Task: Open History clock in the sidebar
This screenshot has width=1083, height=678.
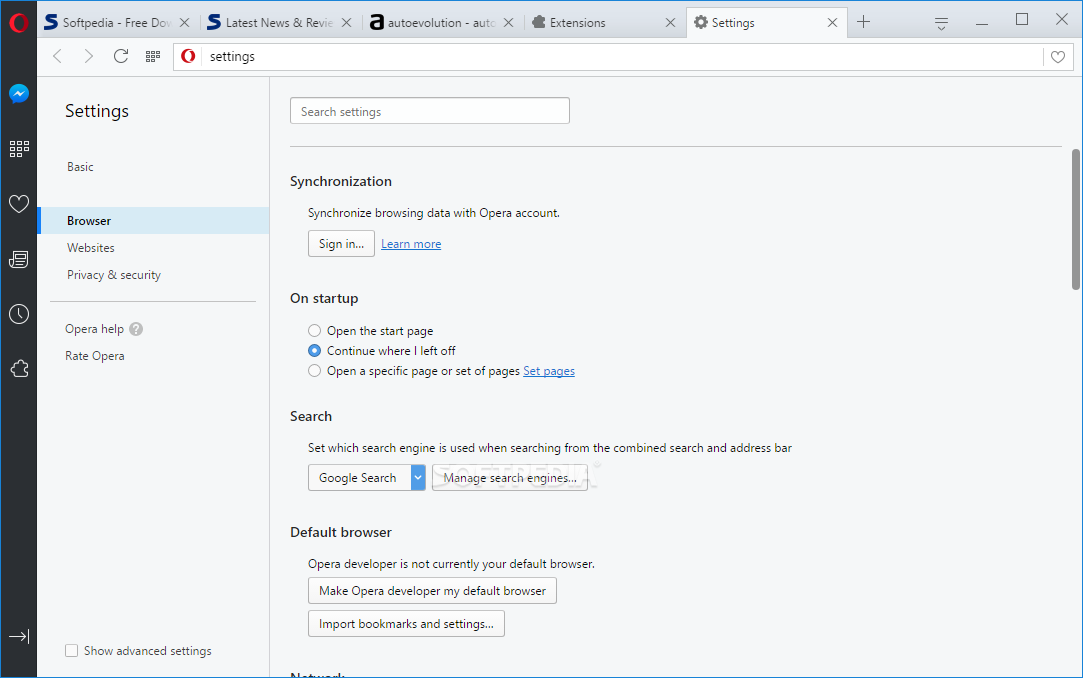Action: click(19, 314)
